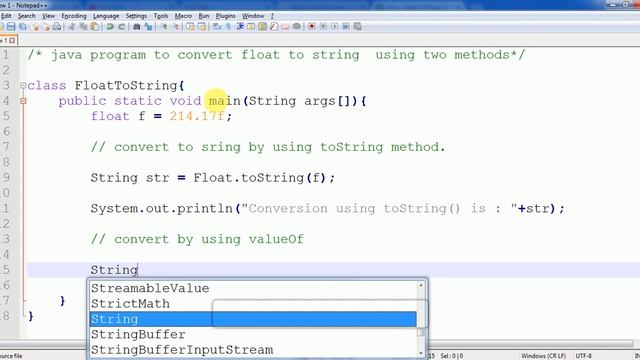
Task: Click Run Macro Multiple Times icon
Action: [x=346, y=27]
